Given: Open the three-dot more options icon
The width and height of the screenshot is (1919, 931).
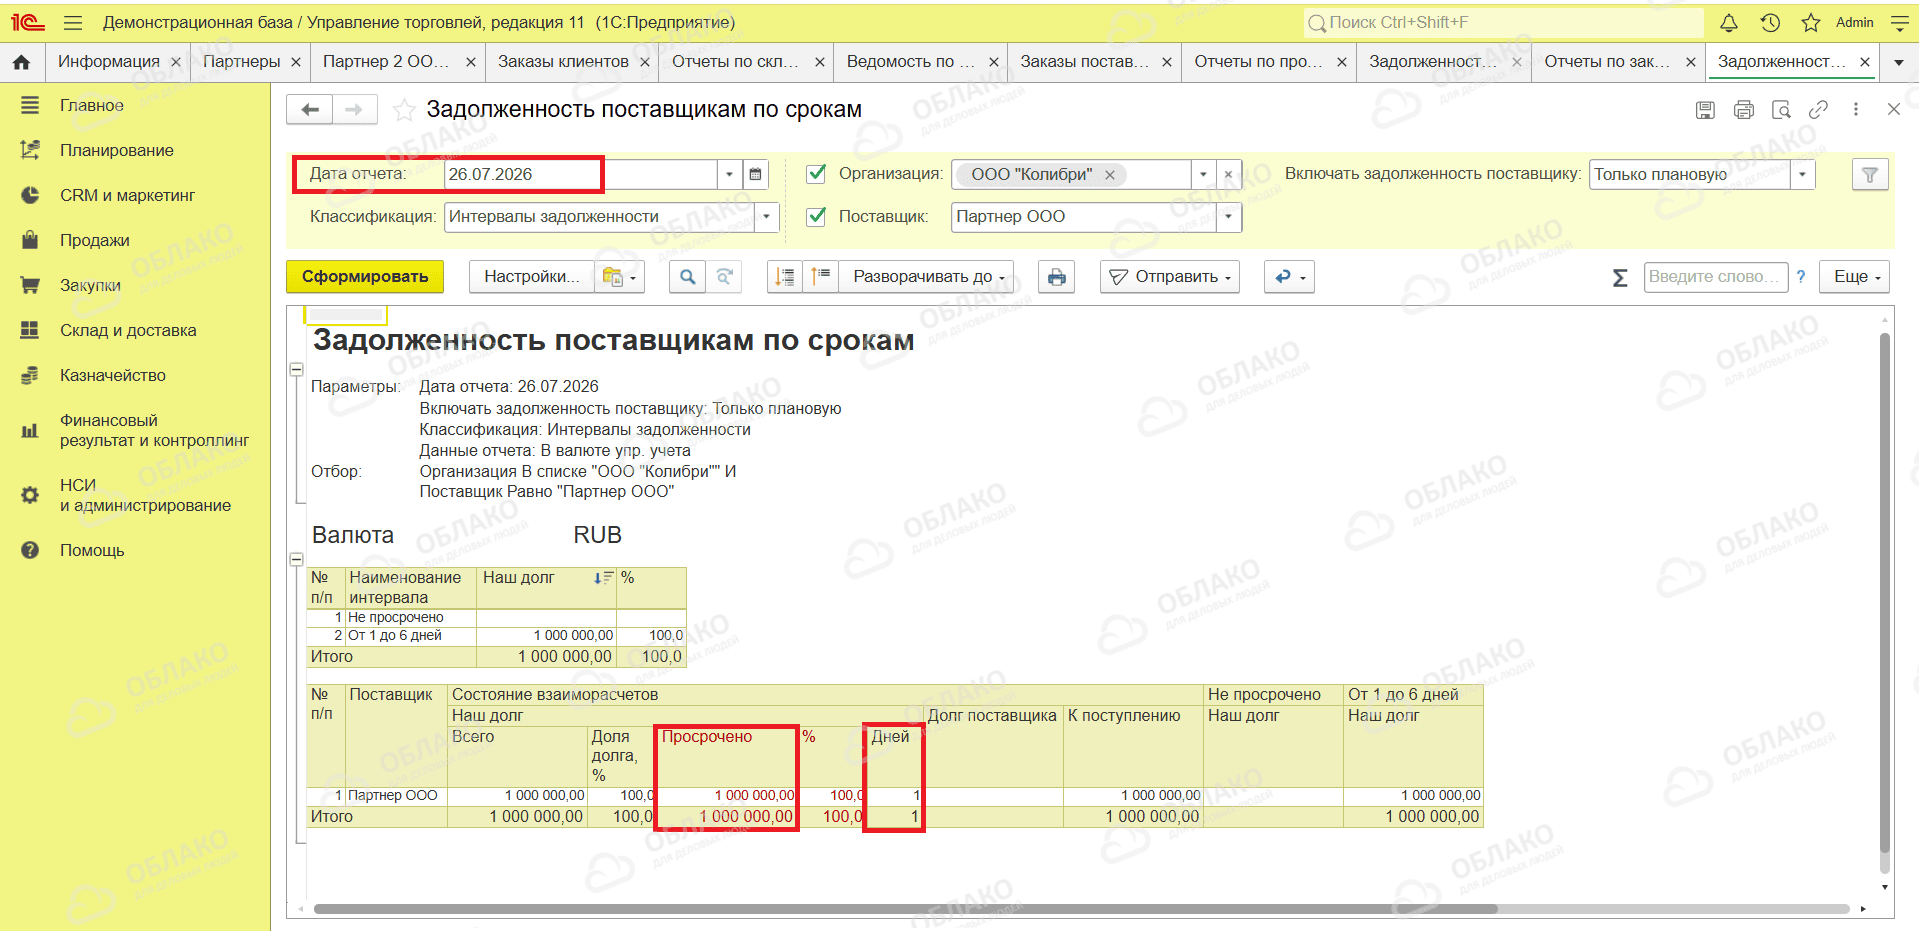Looking at the screenshot, I should (1856, 110).
